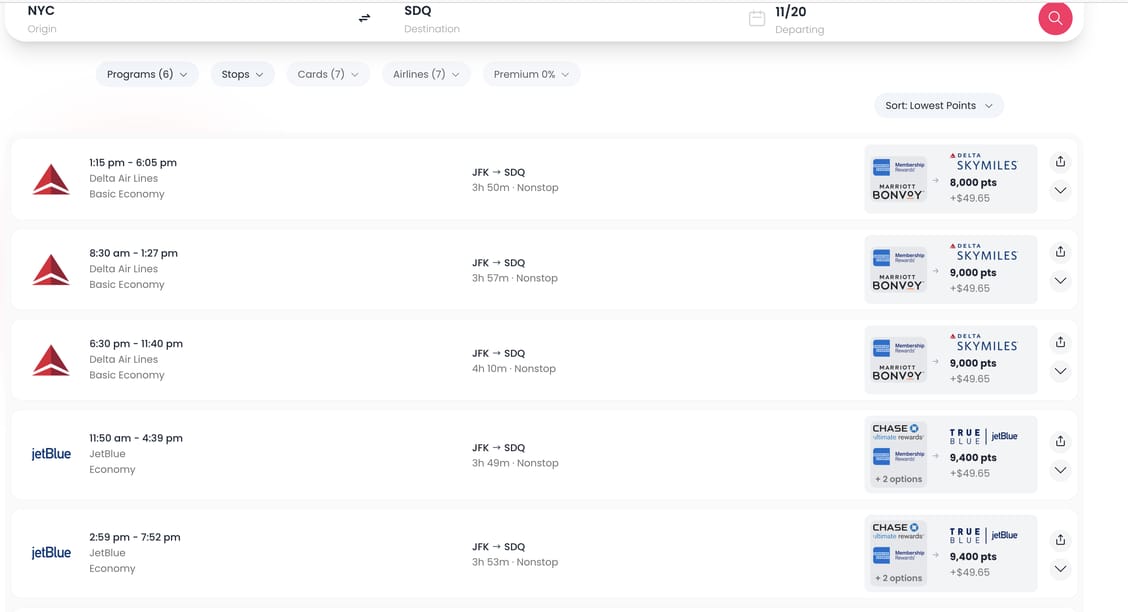The height and width of the screenshot is (612, 1128).
Task: Share the 6:30 pm Delta flight
Action: click(1060, 342)
